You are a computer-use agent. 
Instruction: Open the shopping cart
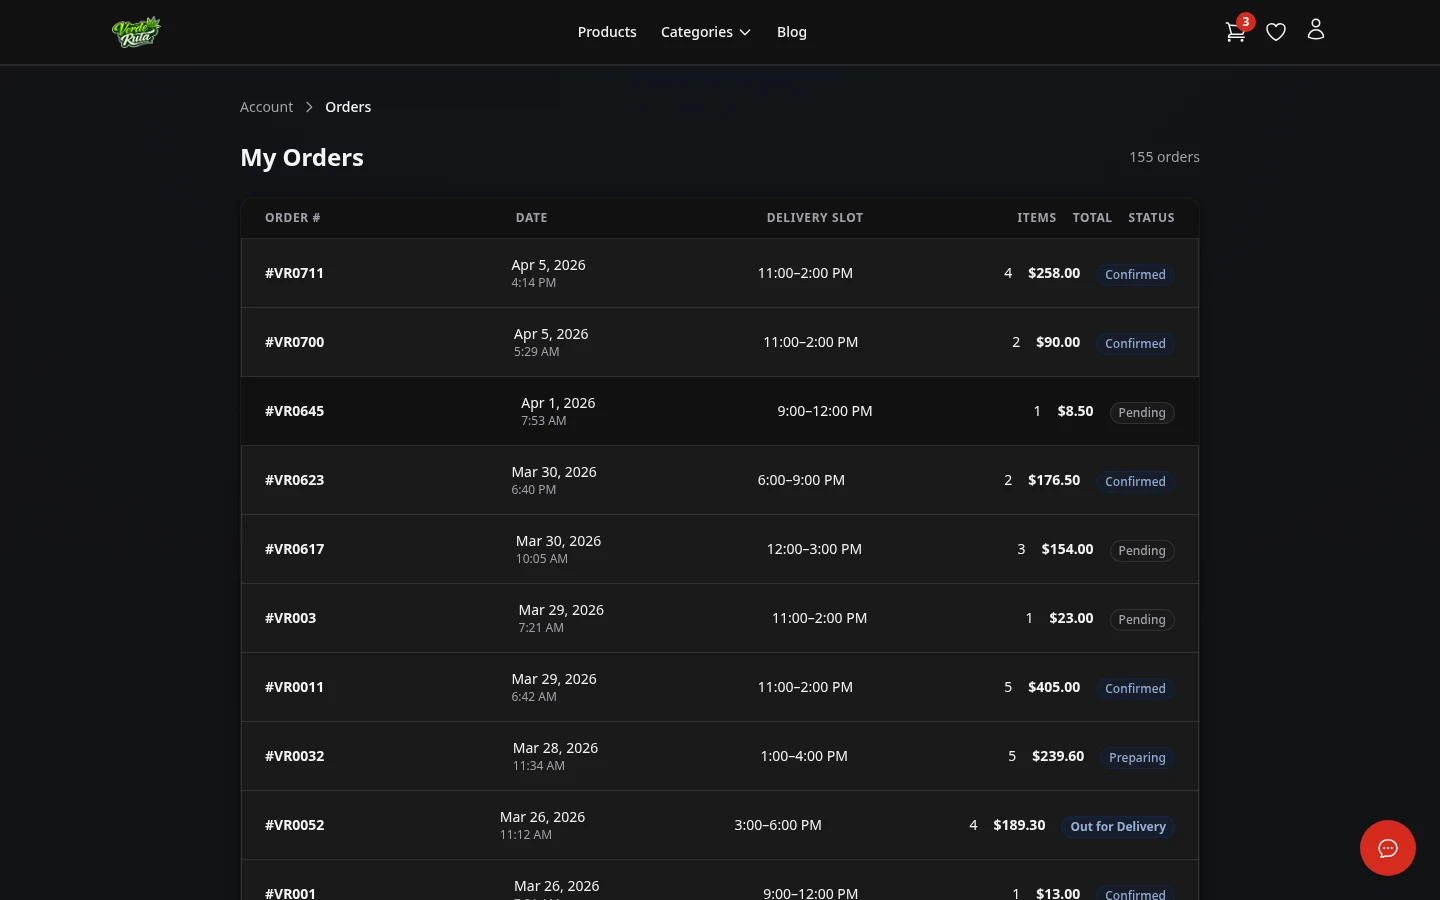point(1235,32)
